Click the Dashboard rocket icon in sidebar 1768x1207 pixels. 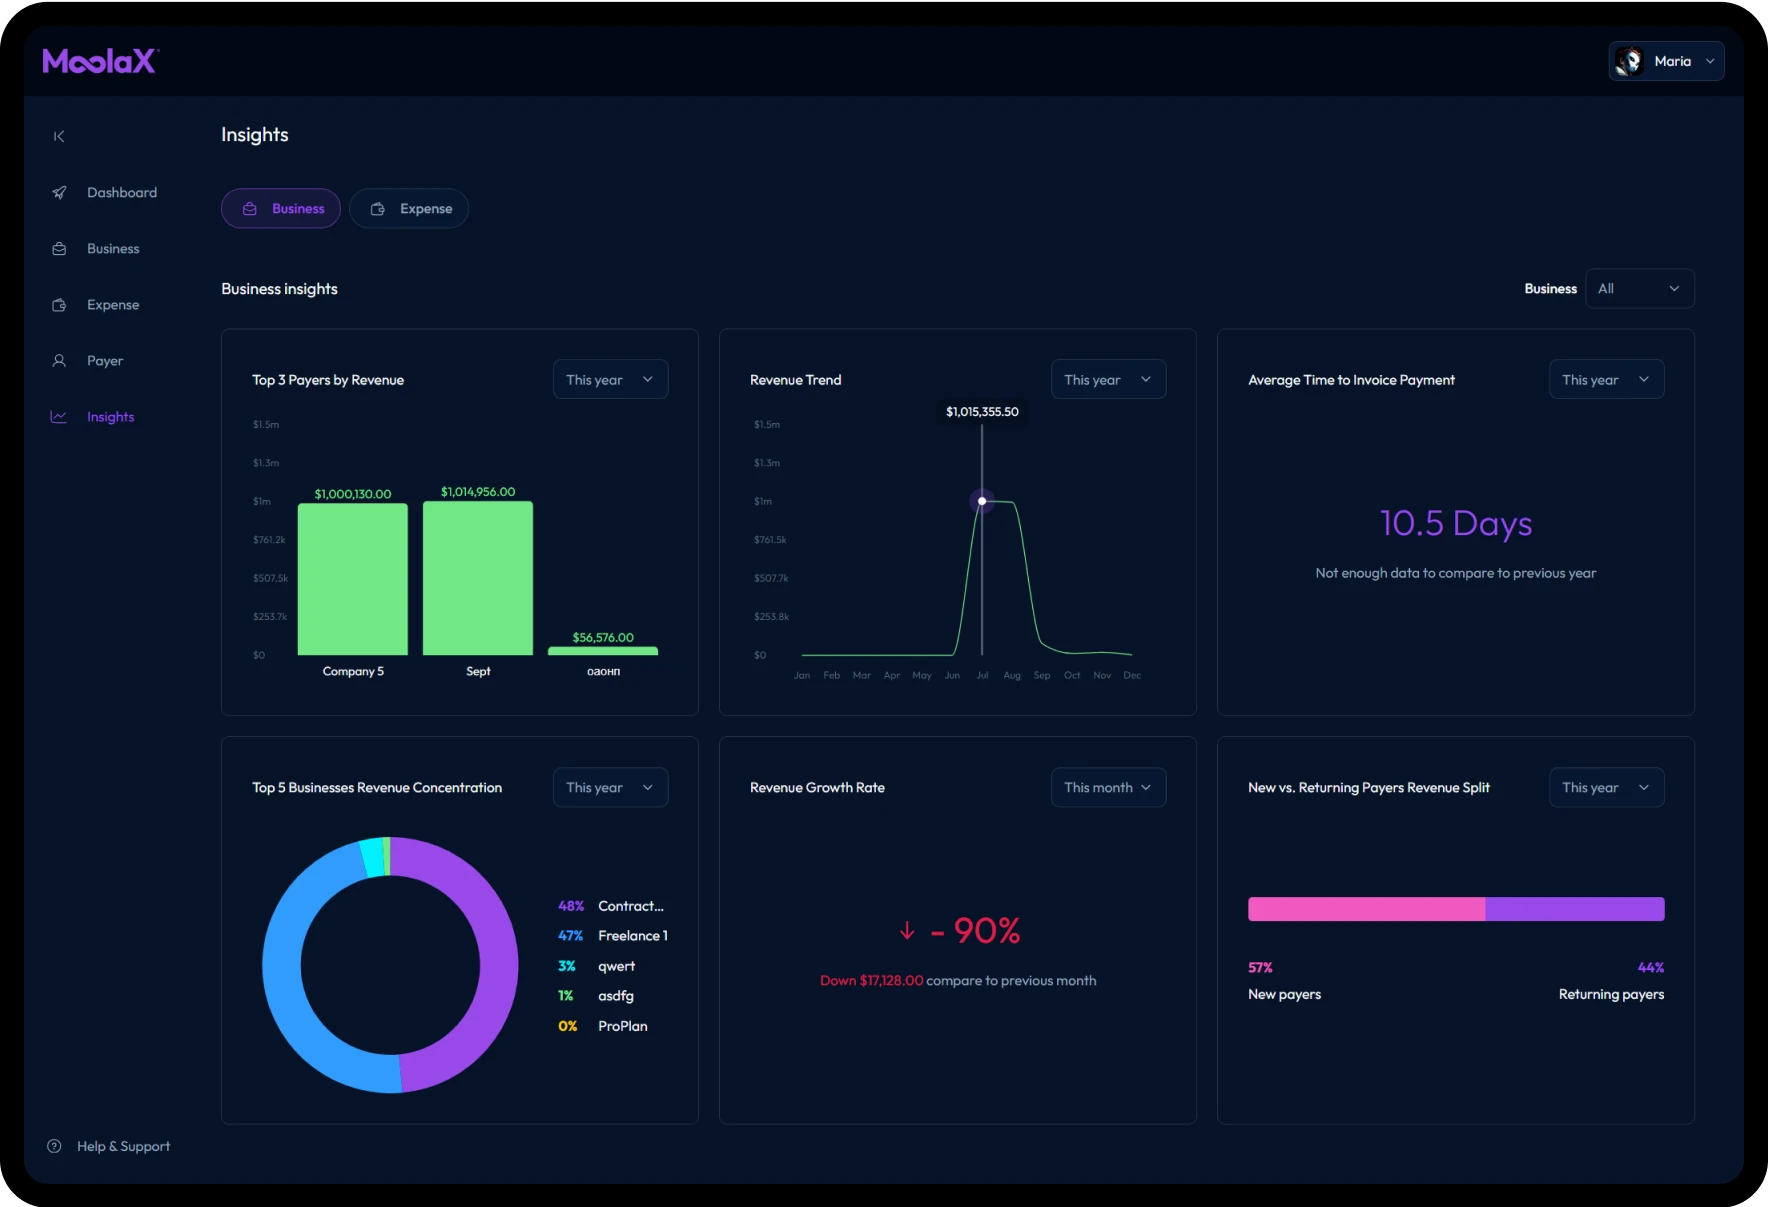coord(59,193)
